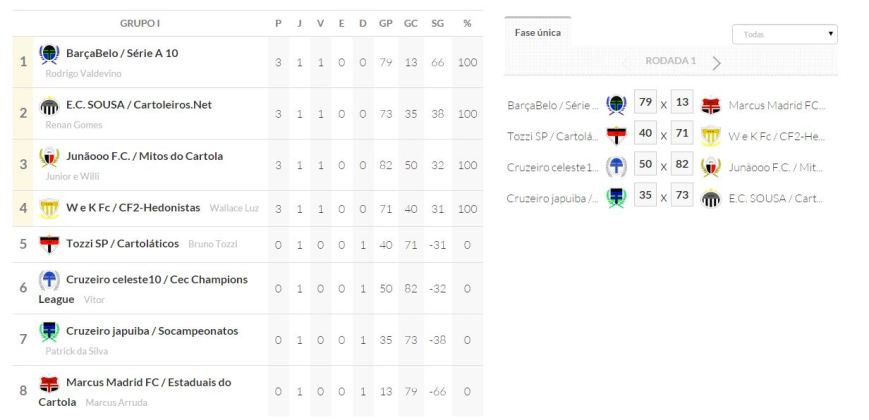Click BarçaBelo score 79 in match list

coord(645,103)
